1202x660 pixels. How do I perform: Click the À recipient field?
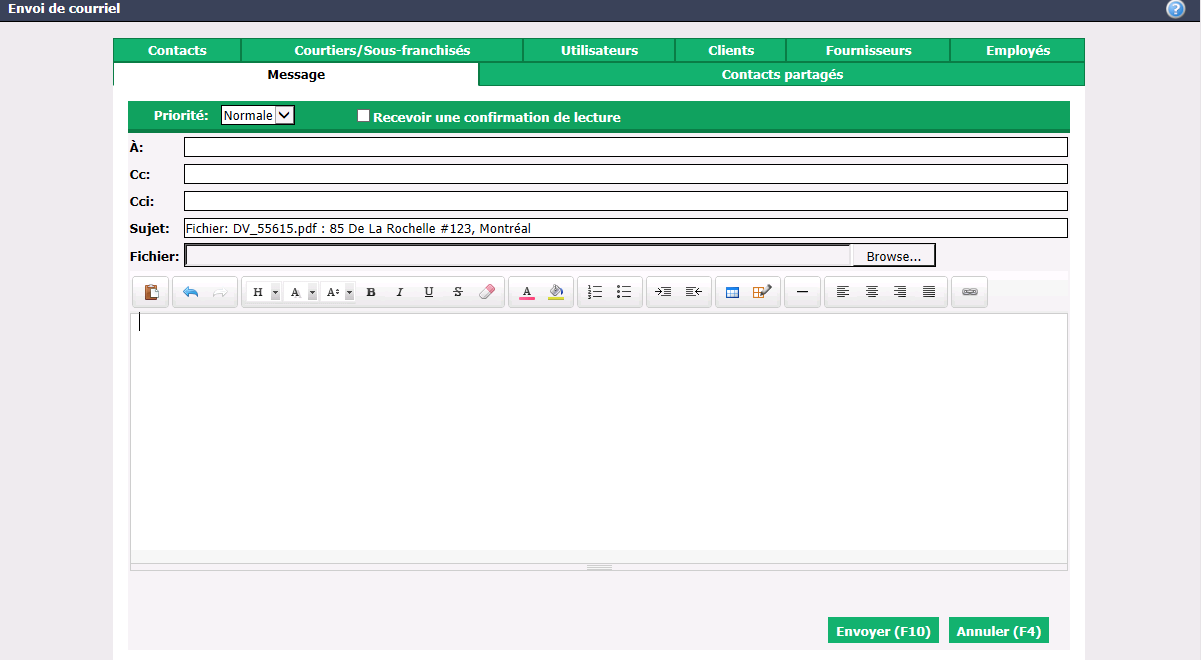626,147
